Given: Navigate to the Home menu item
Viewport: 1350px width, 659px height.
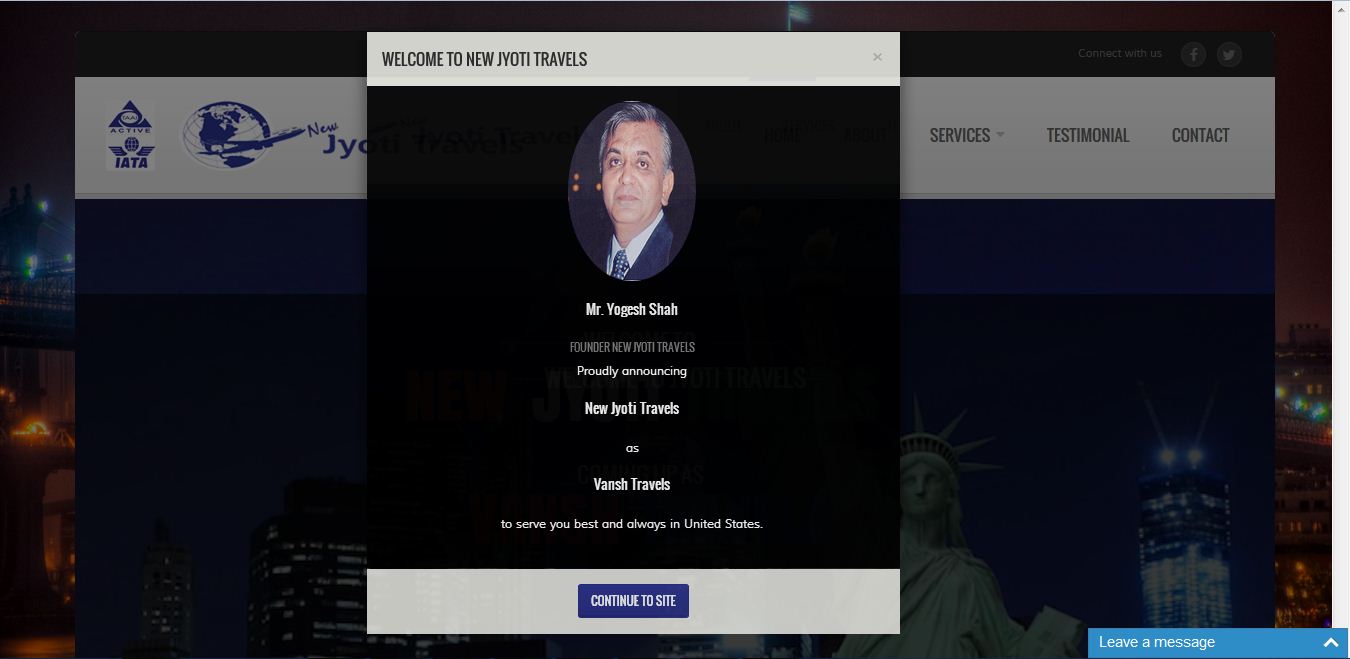Looking at the screenshot, I should coord(781,135).
